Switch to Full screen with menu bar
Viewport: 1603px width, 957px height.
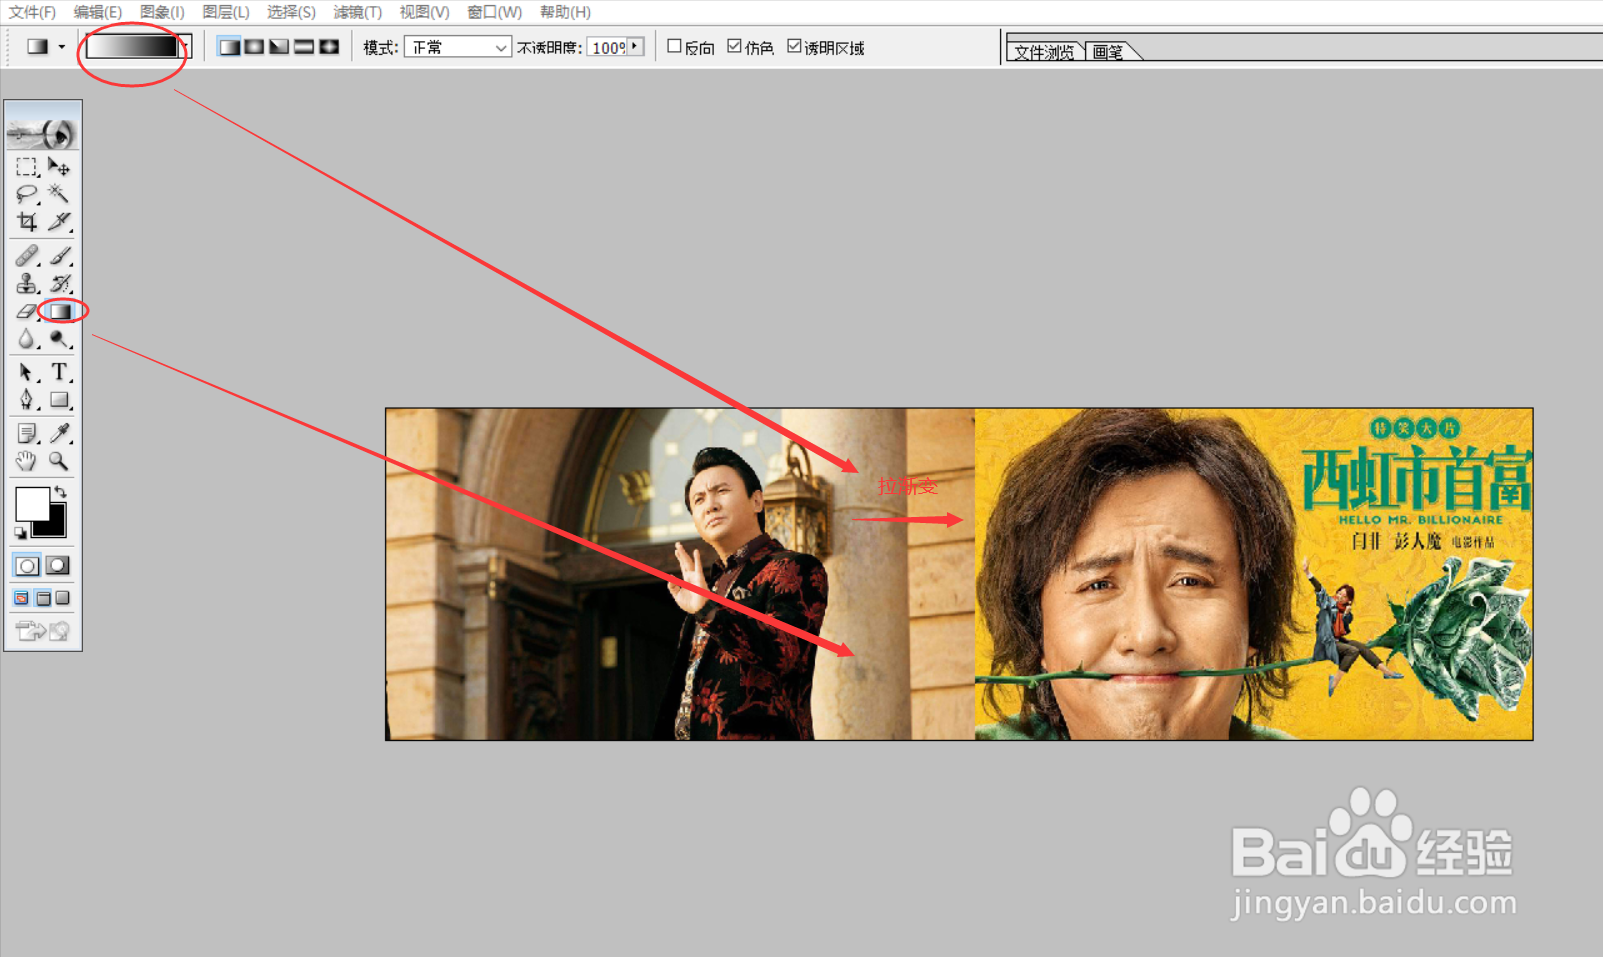[43, 598]
